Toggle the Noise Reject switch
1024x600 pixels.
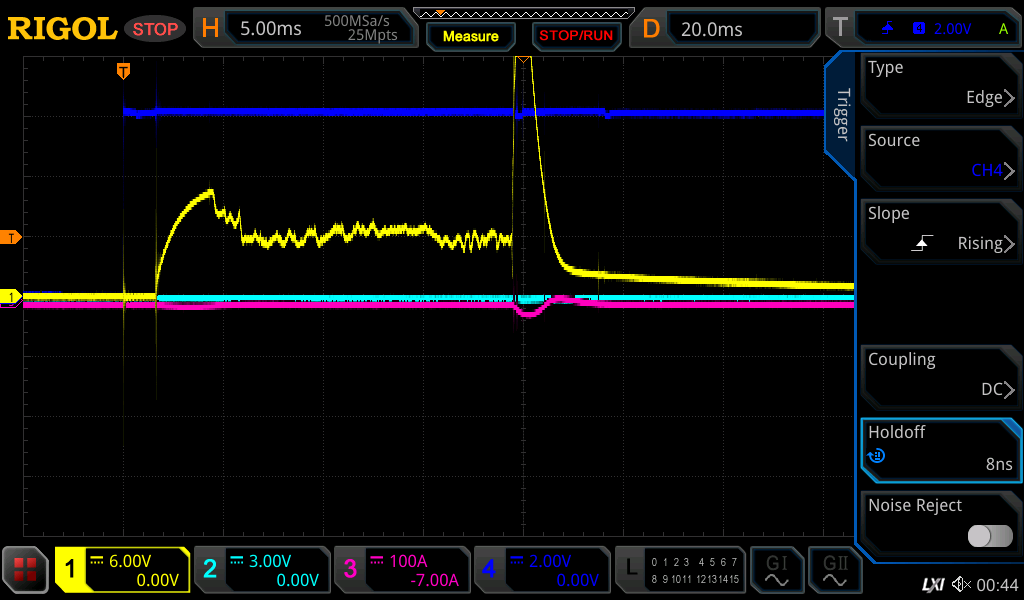pos(990,536)
